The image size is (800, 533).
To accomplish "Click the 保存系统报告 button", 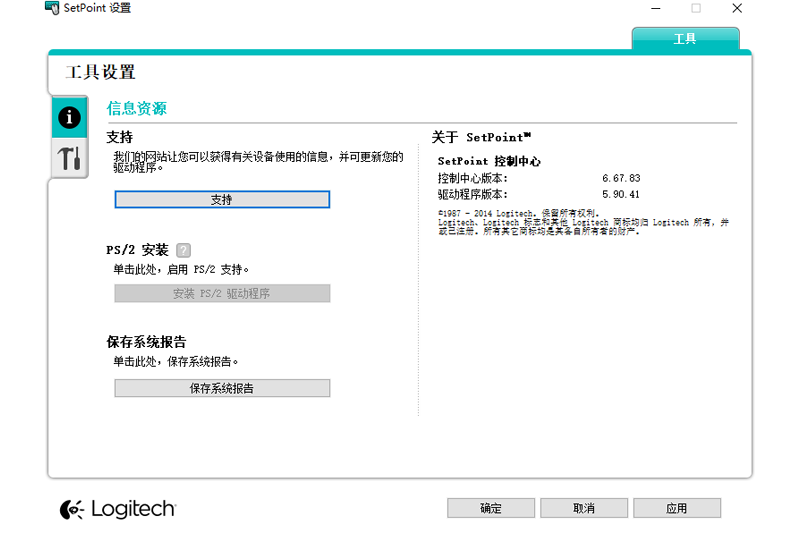I will 222,388.
